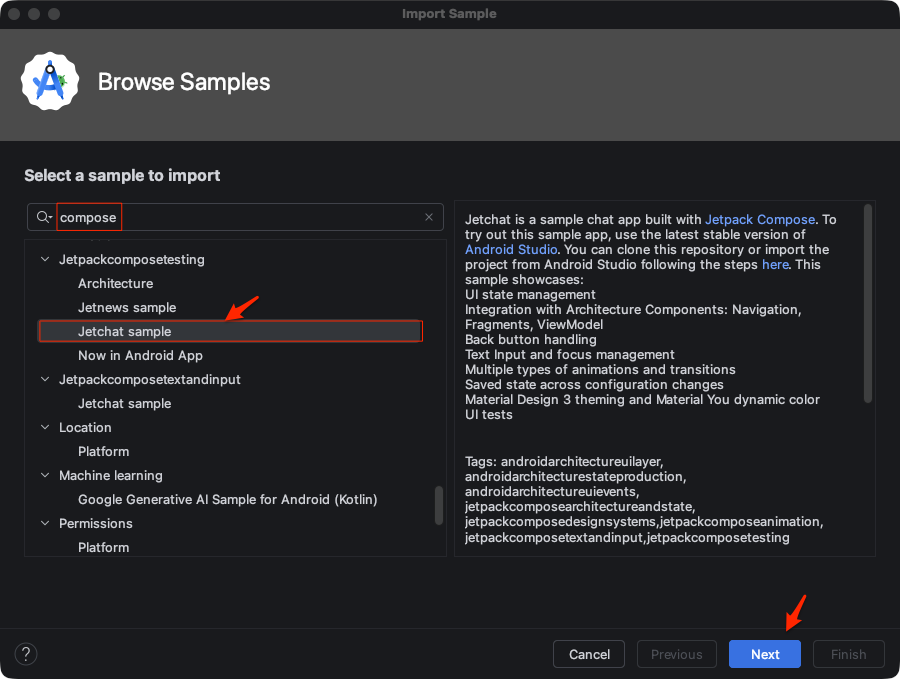
Task: Open the Jetpack Compose link
Action: [x=760, y=219]
